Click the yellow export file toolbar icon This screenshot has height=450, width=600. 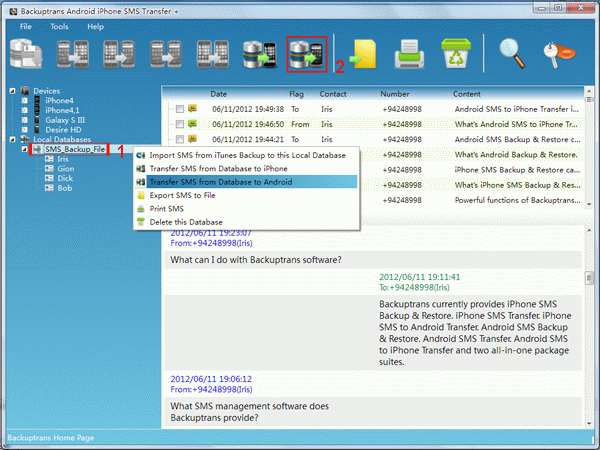pyautogui.click(x=361, y=55)
